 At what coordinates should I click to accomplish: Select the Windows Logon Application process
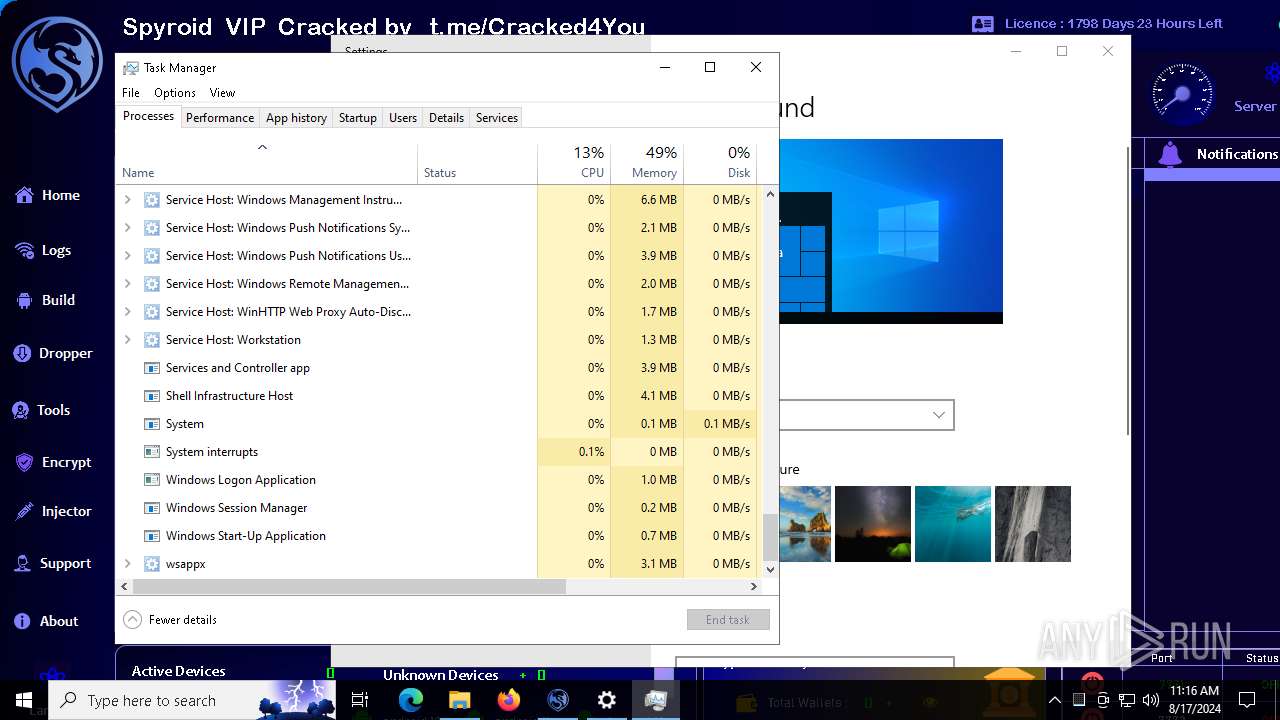tap(438, 480)
